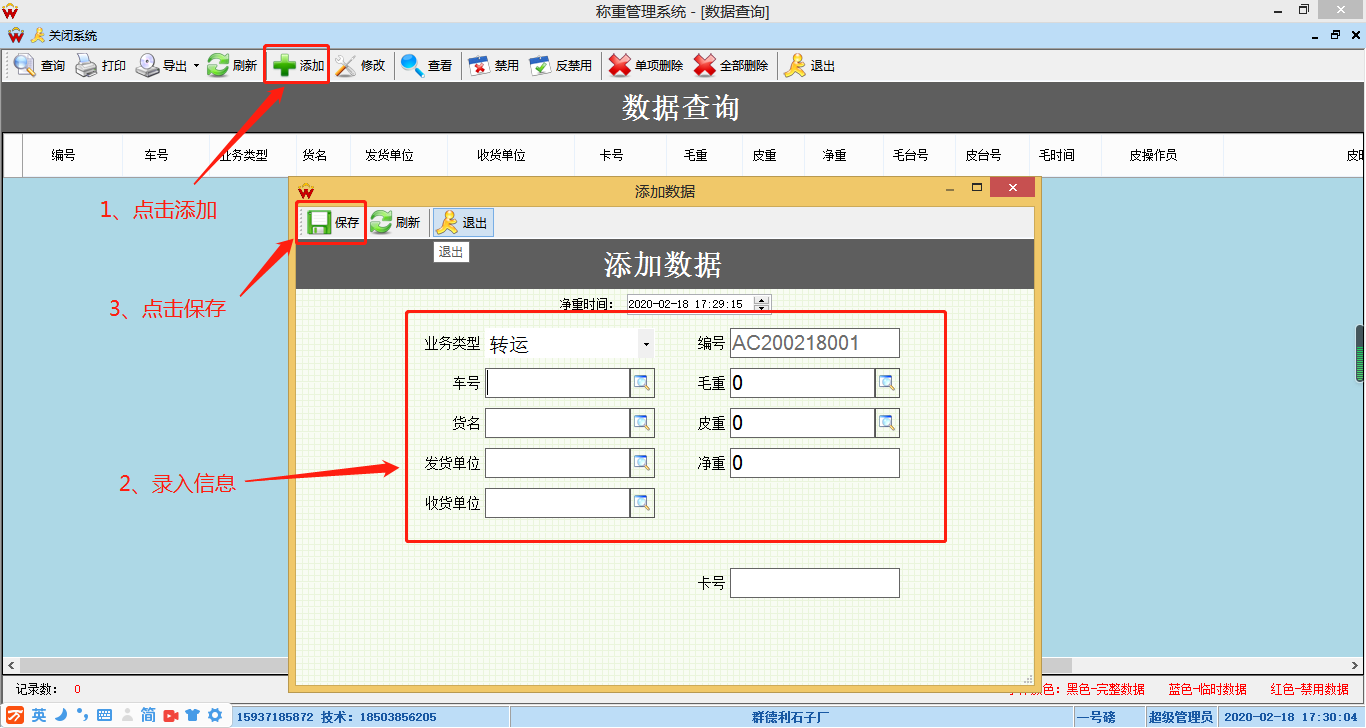Open the 业务类型 dropdown list
The image size is (1366, 728).
pos(646,345)
